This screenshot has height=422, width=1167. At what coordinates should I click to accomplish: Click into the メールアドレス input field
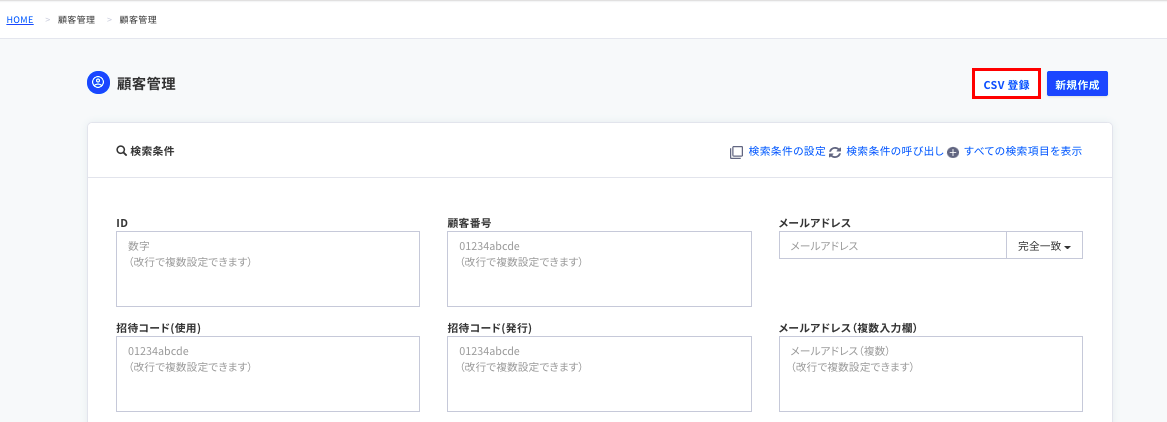[892, 246]
